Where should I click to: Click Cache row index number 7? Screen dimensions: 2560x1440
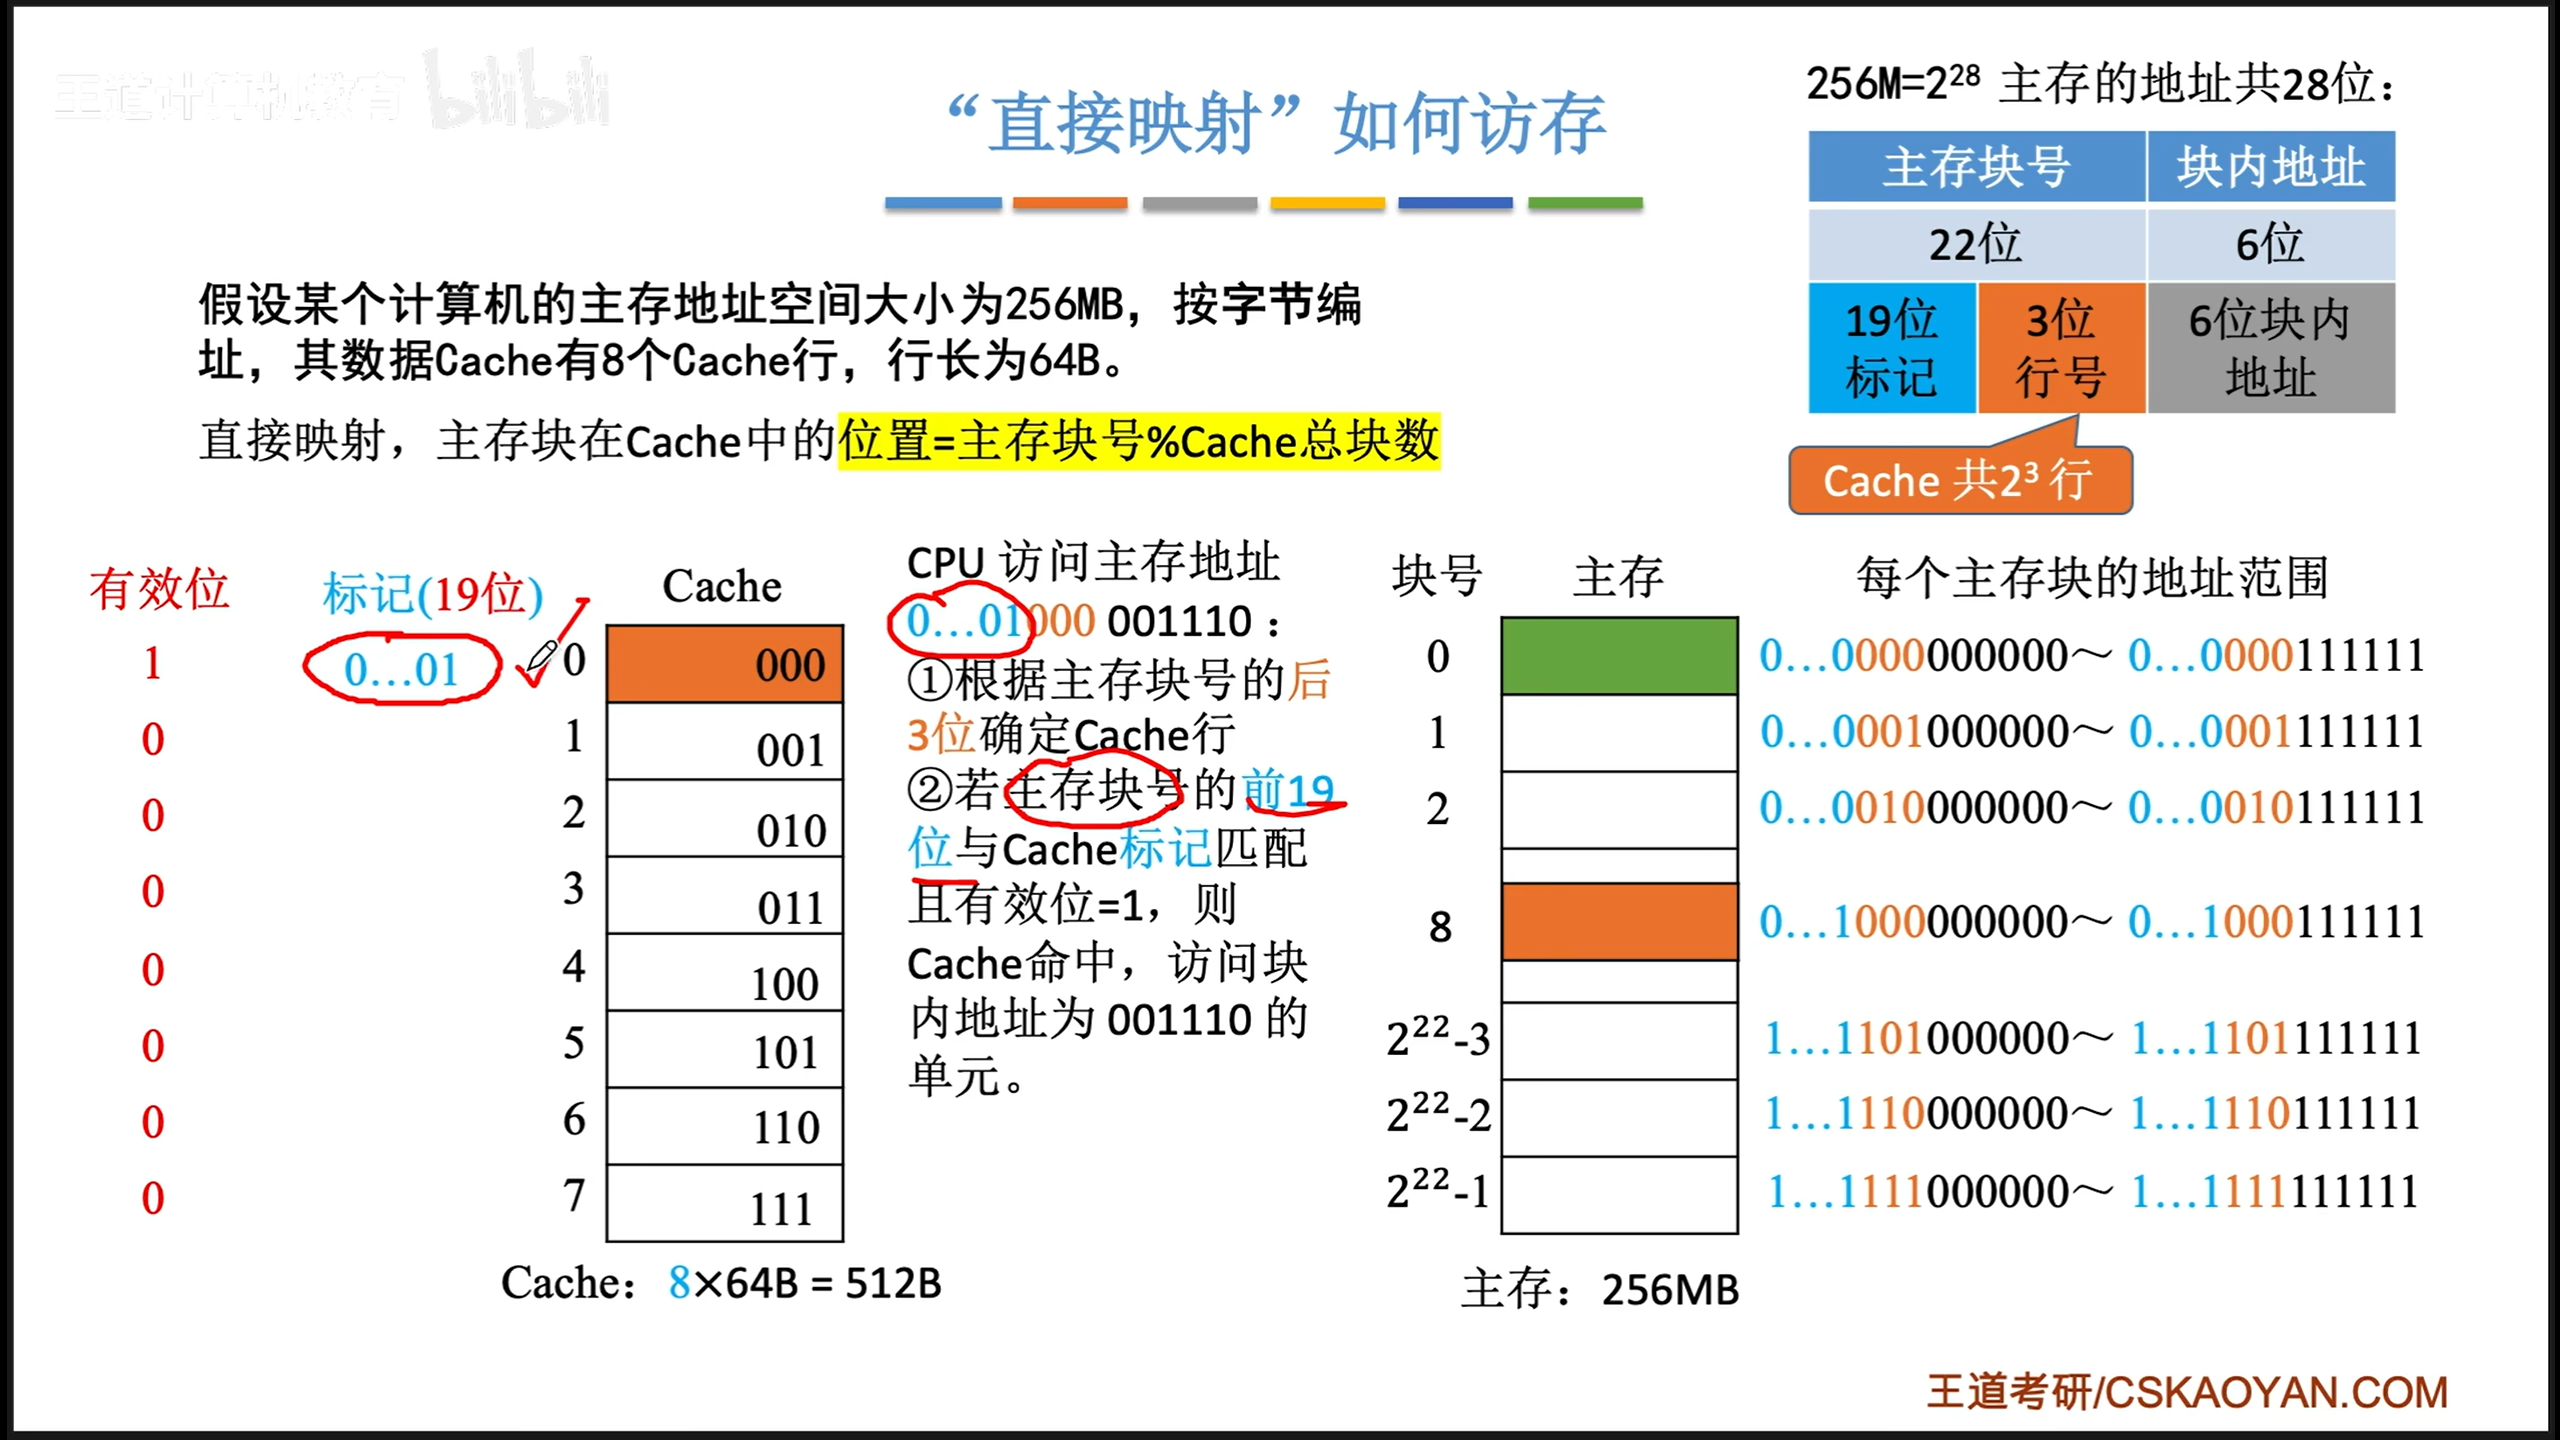click(x=573, y=1195)
